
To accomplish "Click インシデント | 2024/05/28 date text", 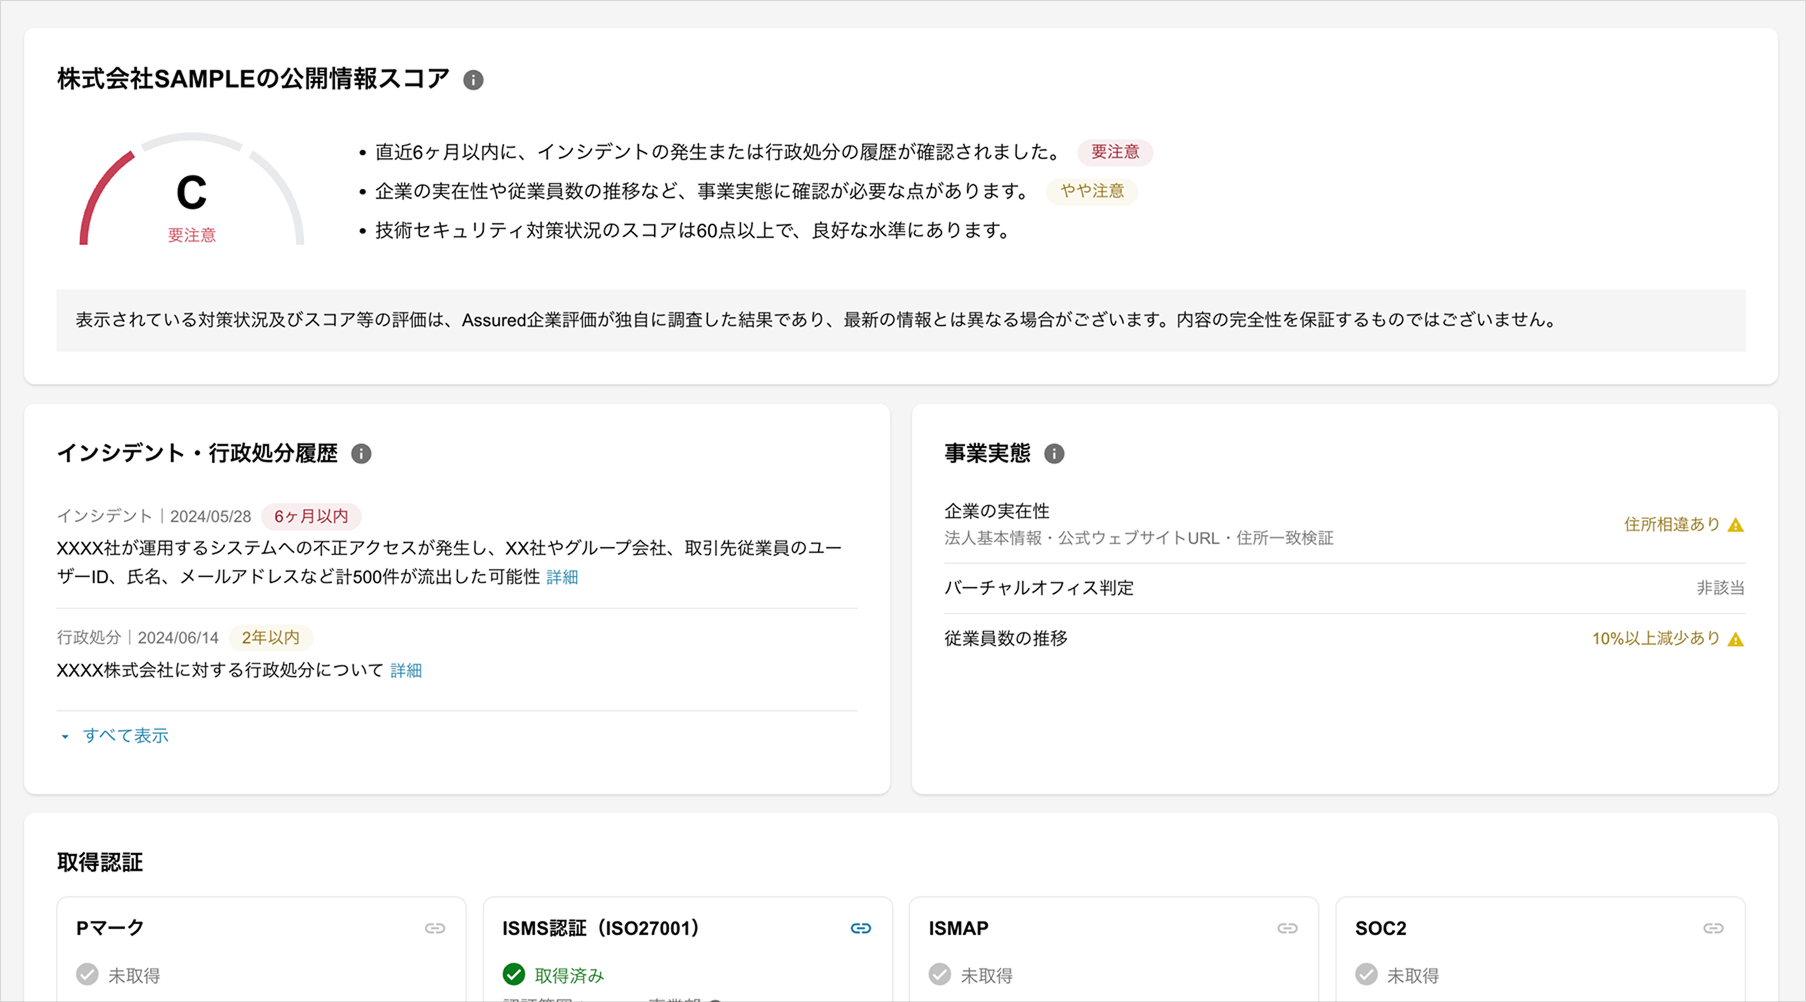I will 154,516.
